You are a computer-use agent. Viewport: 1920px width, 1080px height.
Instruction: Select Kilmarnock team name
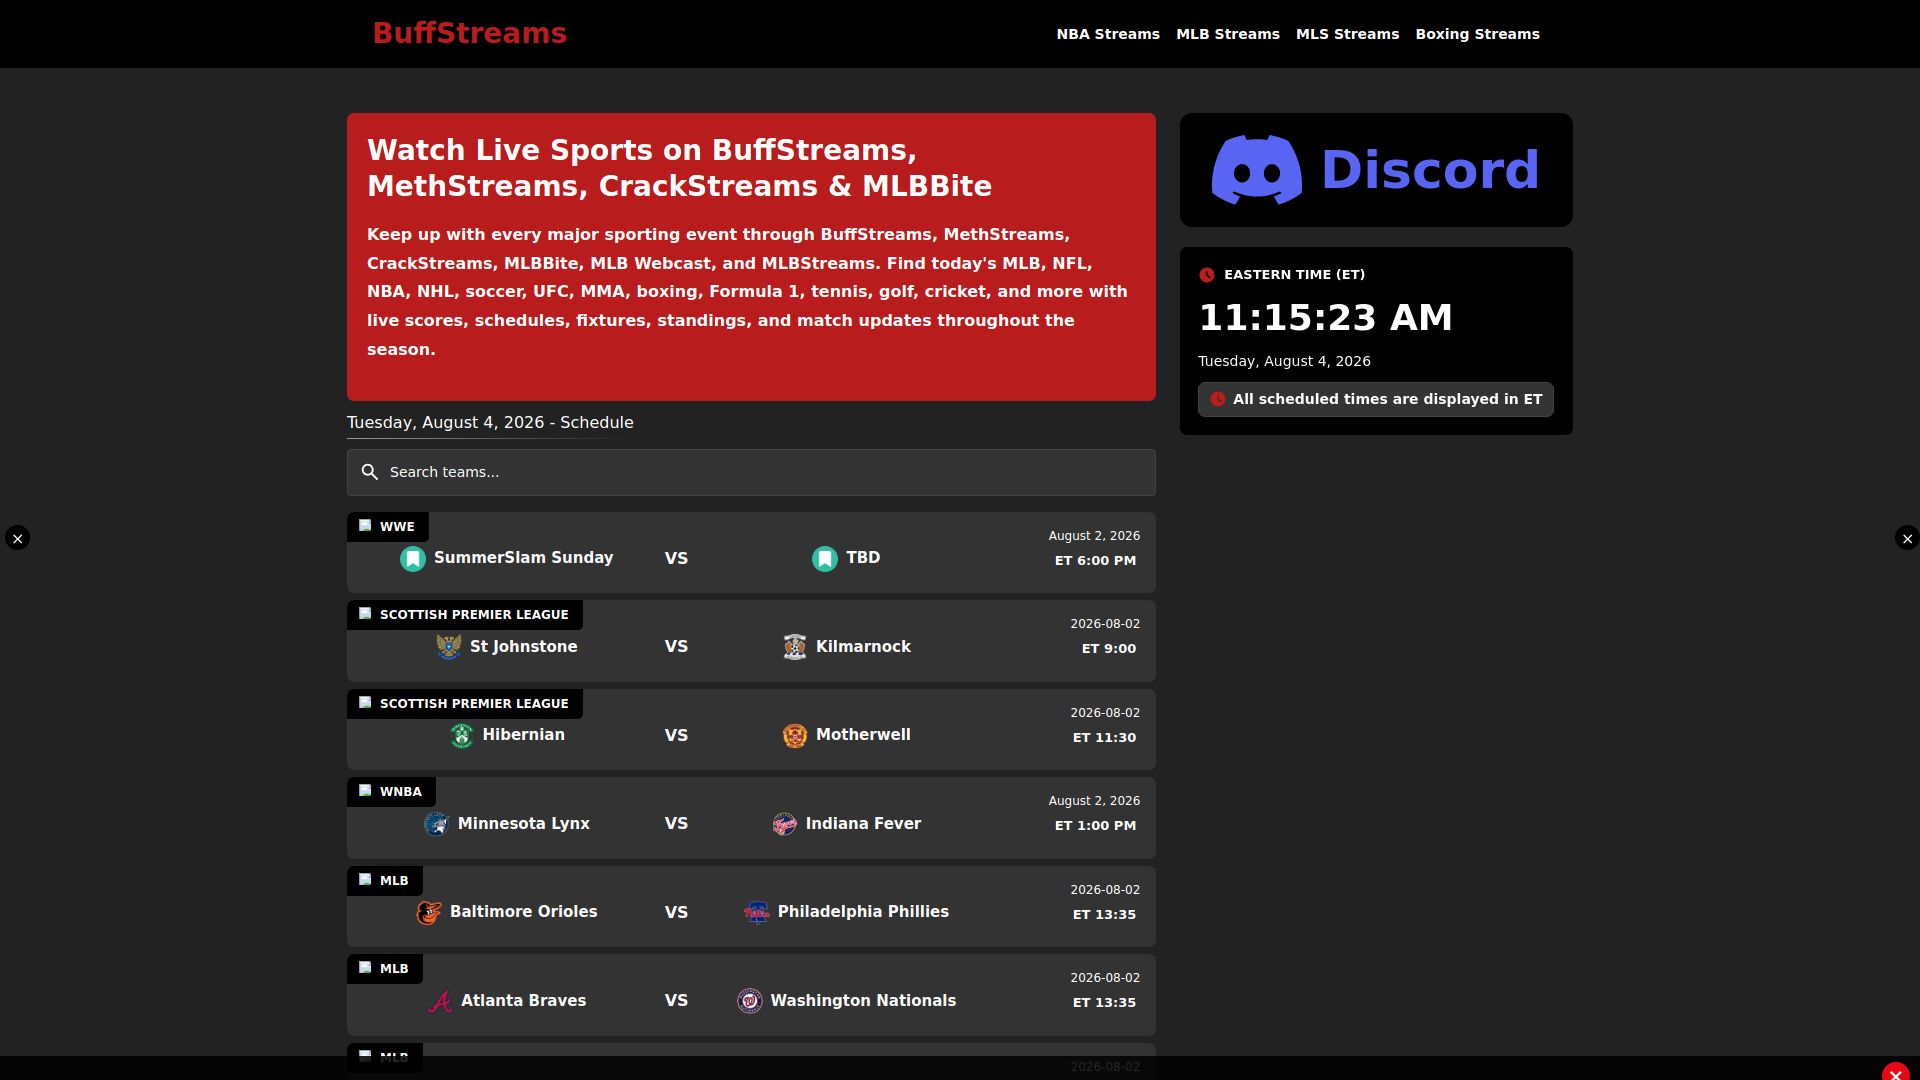[863, 647]
